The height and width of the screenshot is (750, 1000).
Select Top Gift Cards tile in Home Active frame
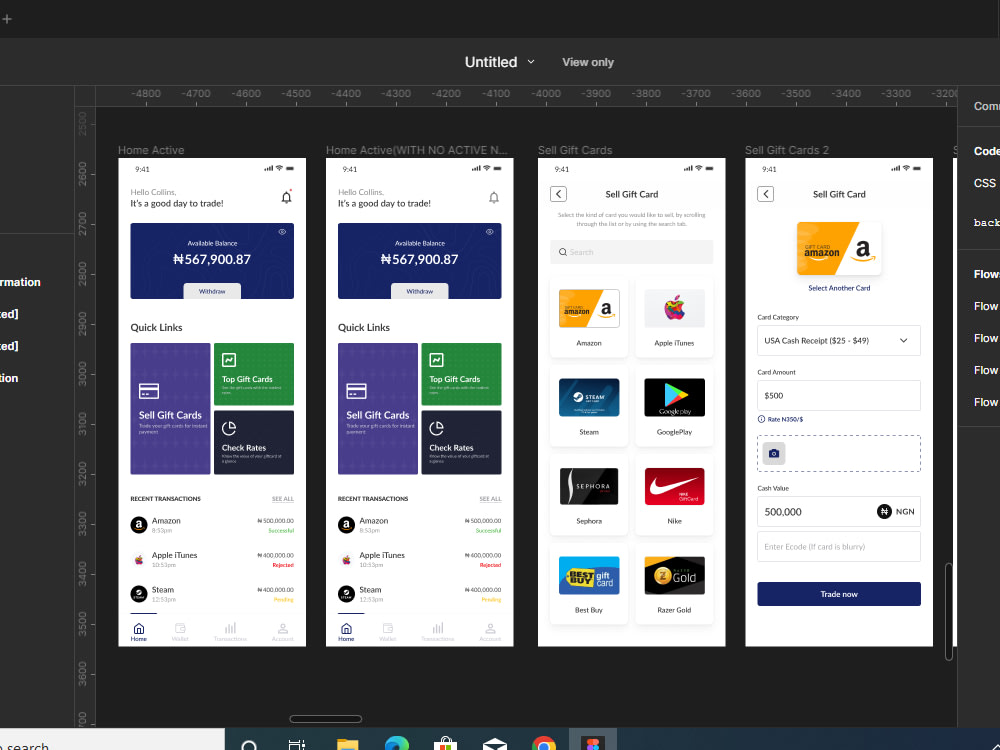pos(254,374)
